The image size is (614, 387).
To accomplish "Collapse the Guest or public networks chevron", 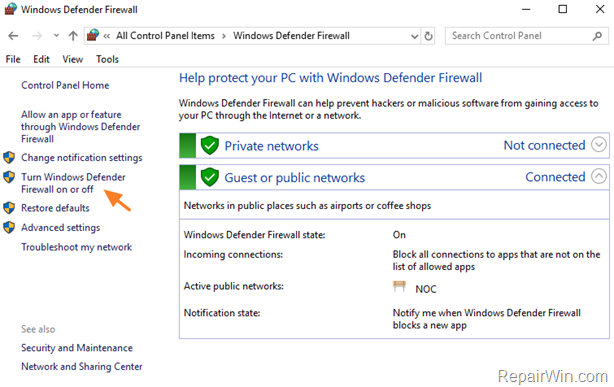I will [598, 176].
